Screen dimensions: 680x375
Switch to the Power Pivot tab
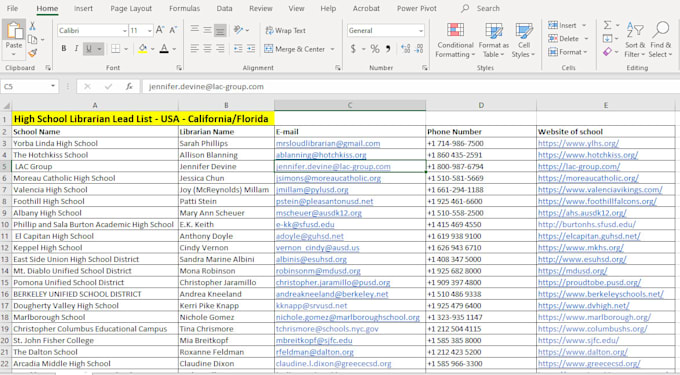(417, 8)
